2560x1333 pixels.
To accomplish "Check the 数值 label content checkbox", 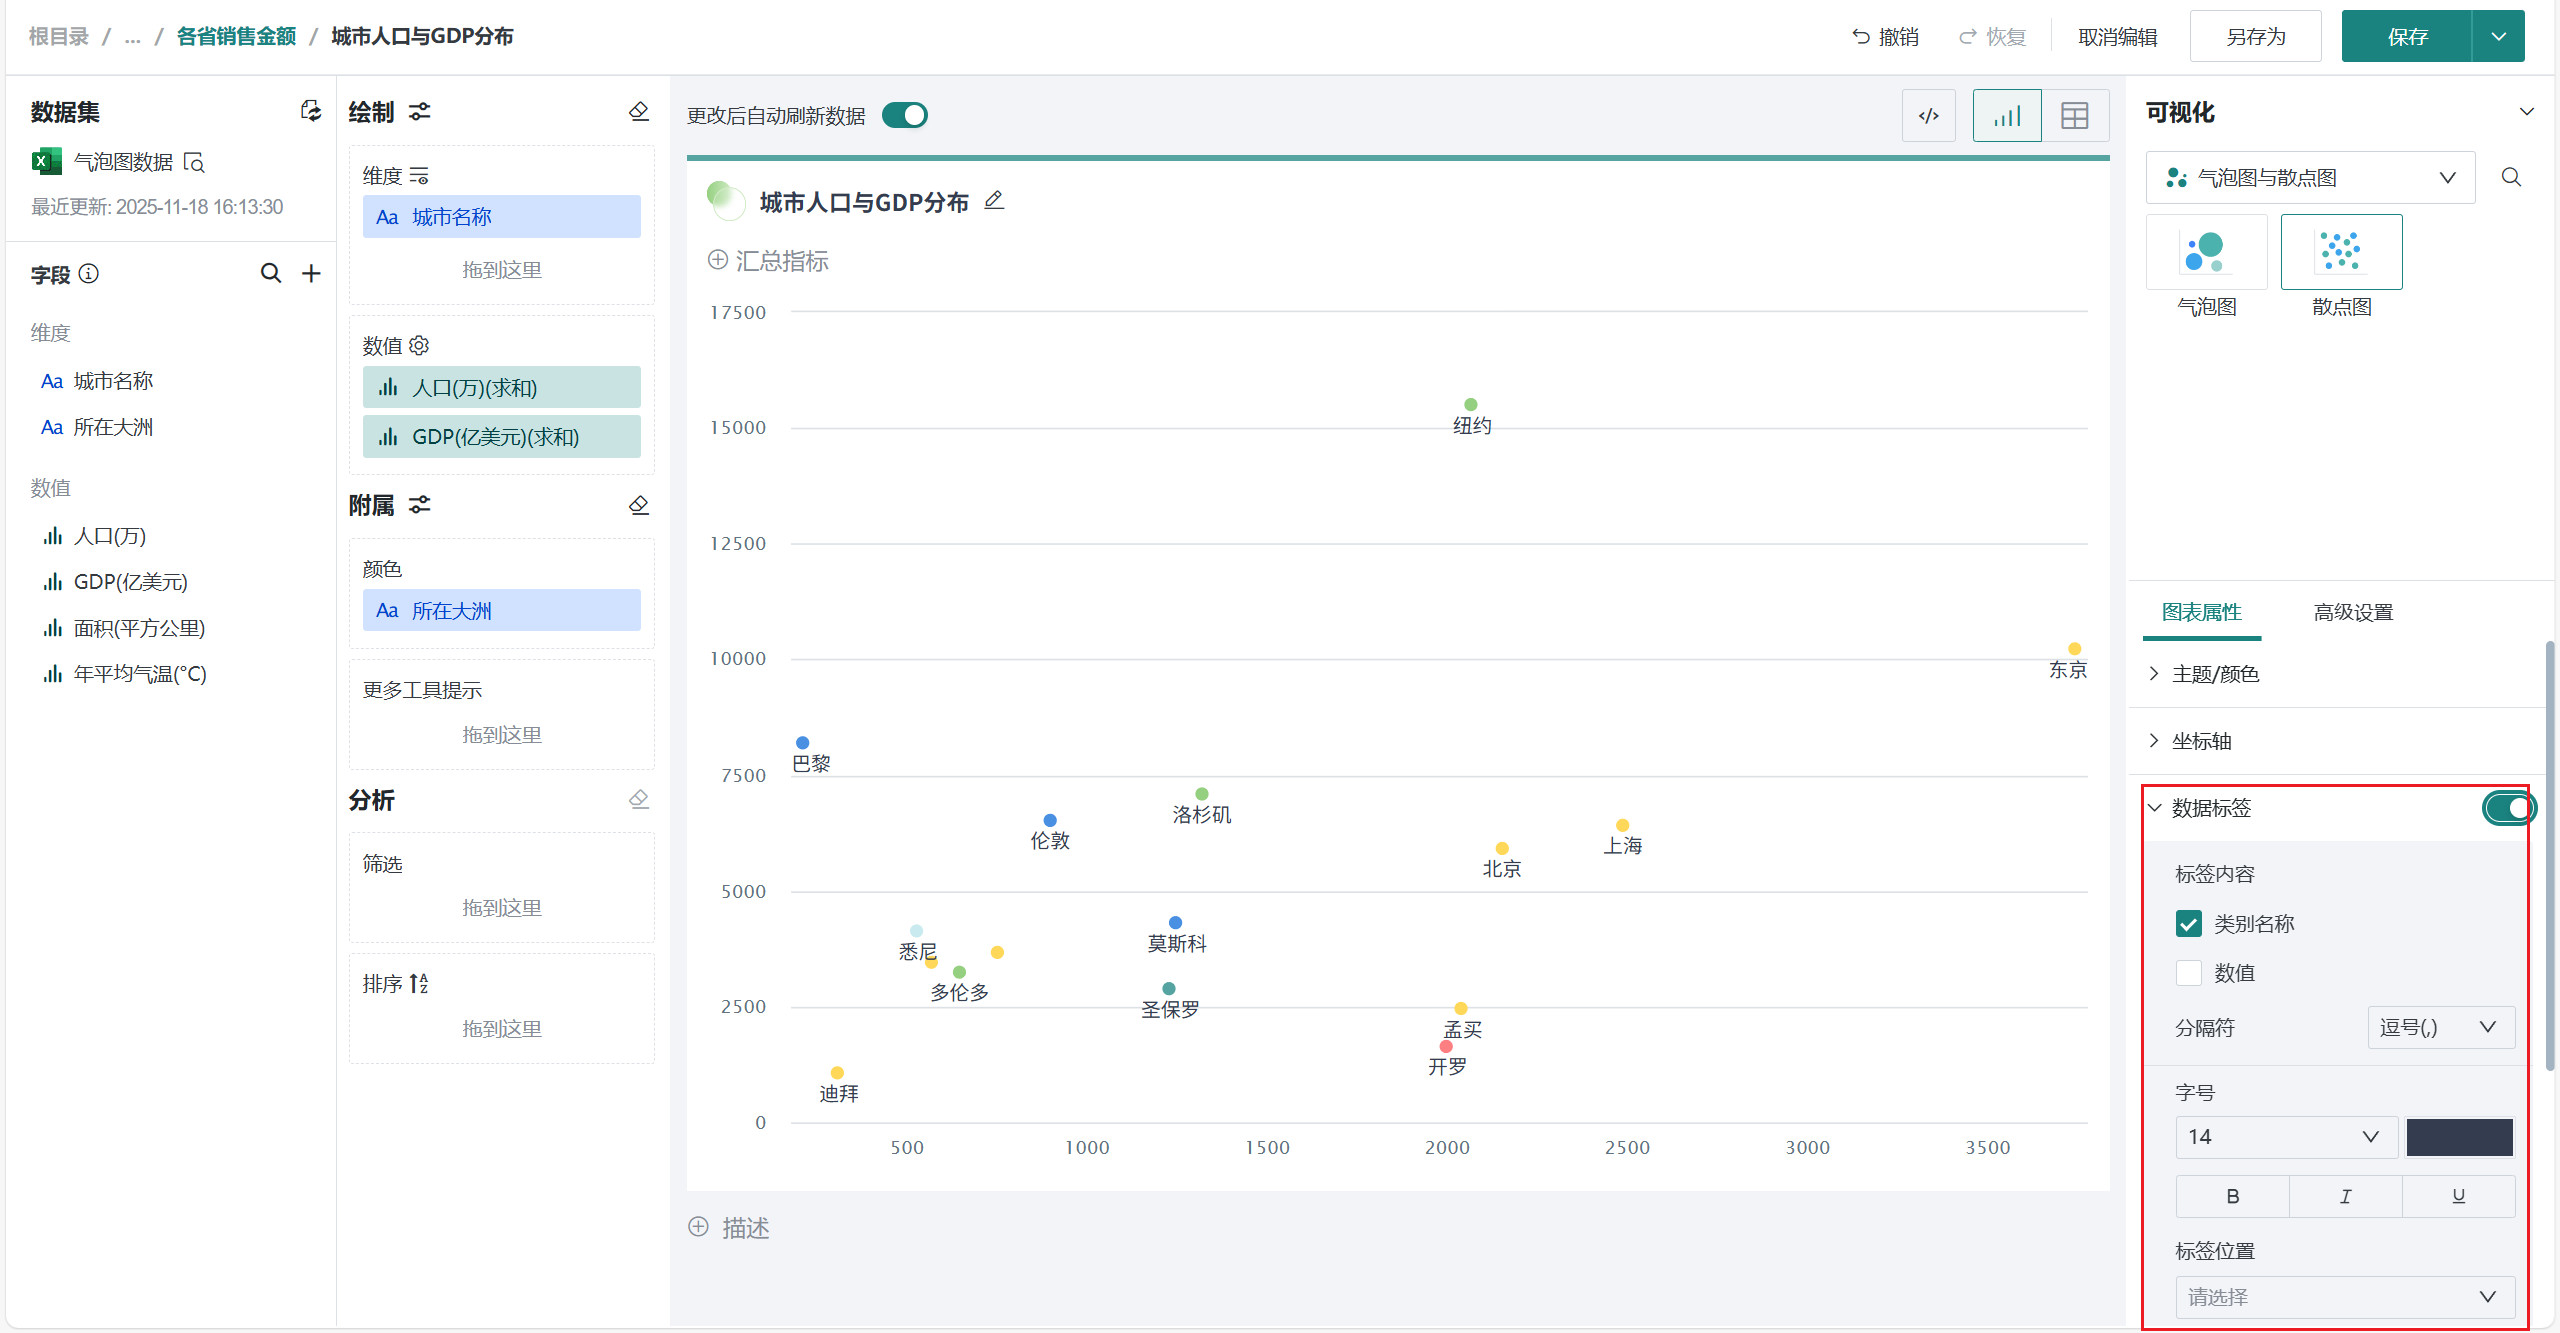I will point(2188,973).
